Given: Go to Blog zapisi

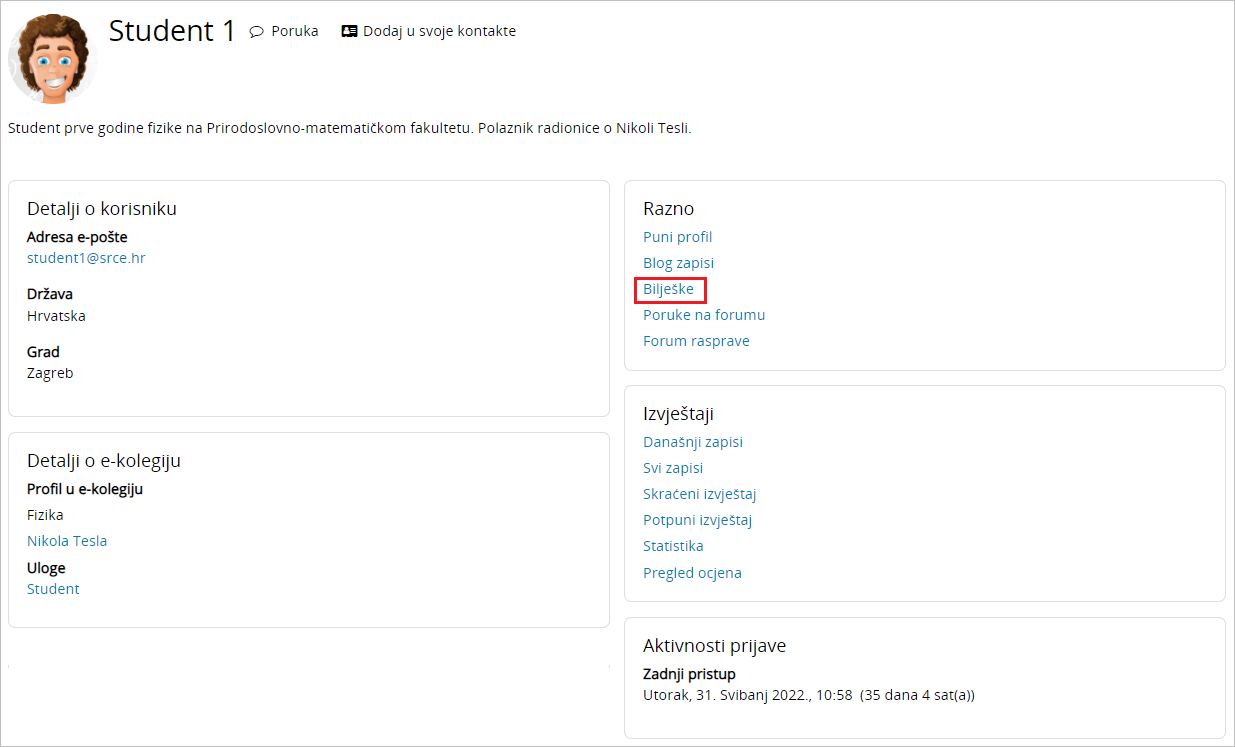Looking at the screenshot, I should coord(678,263).
